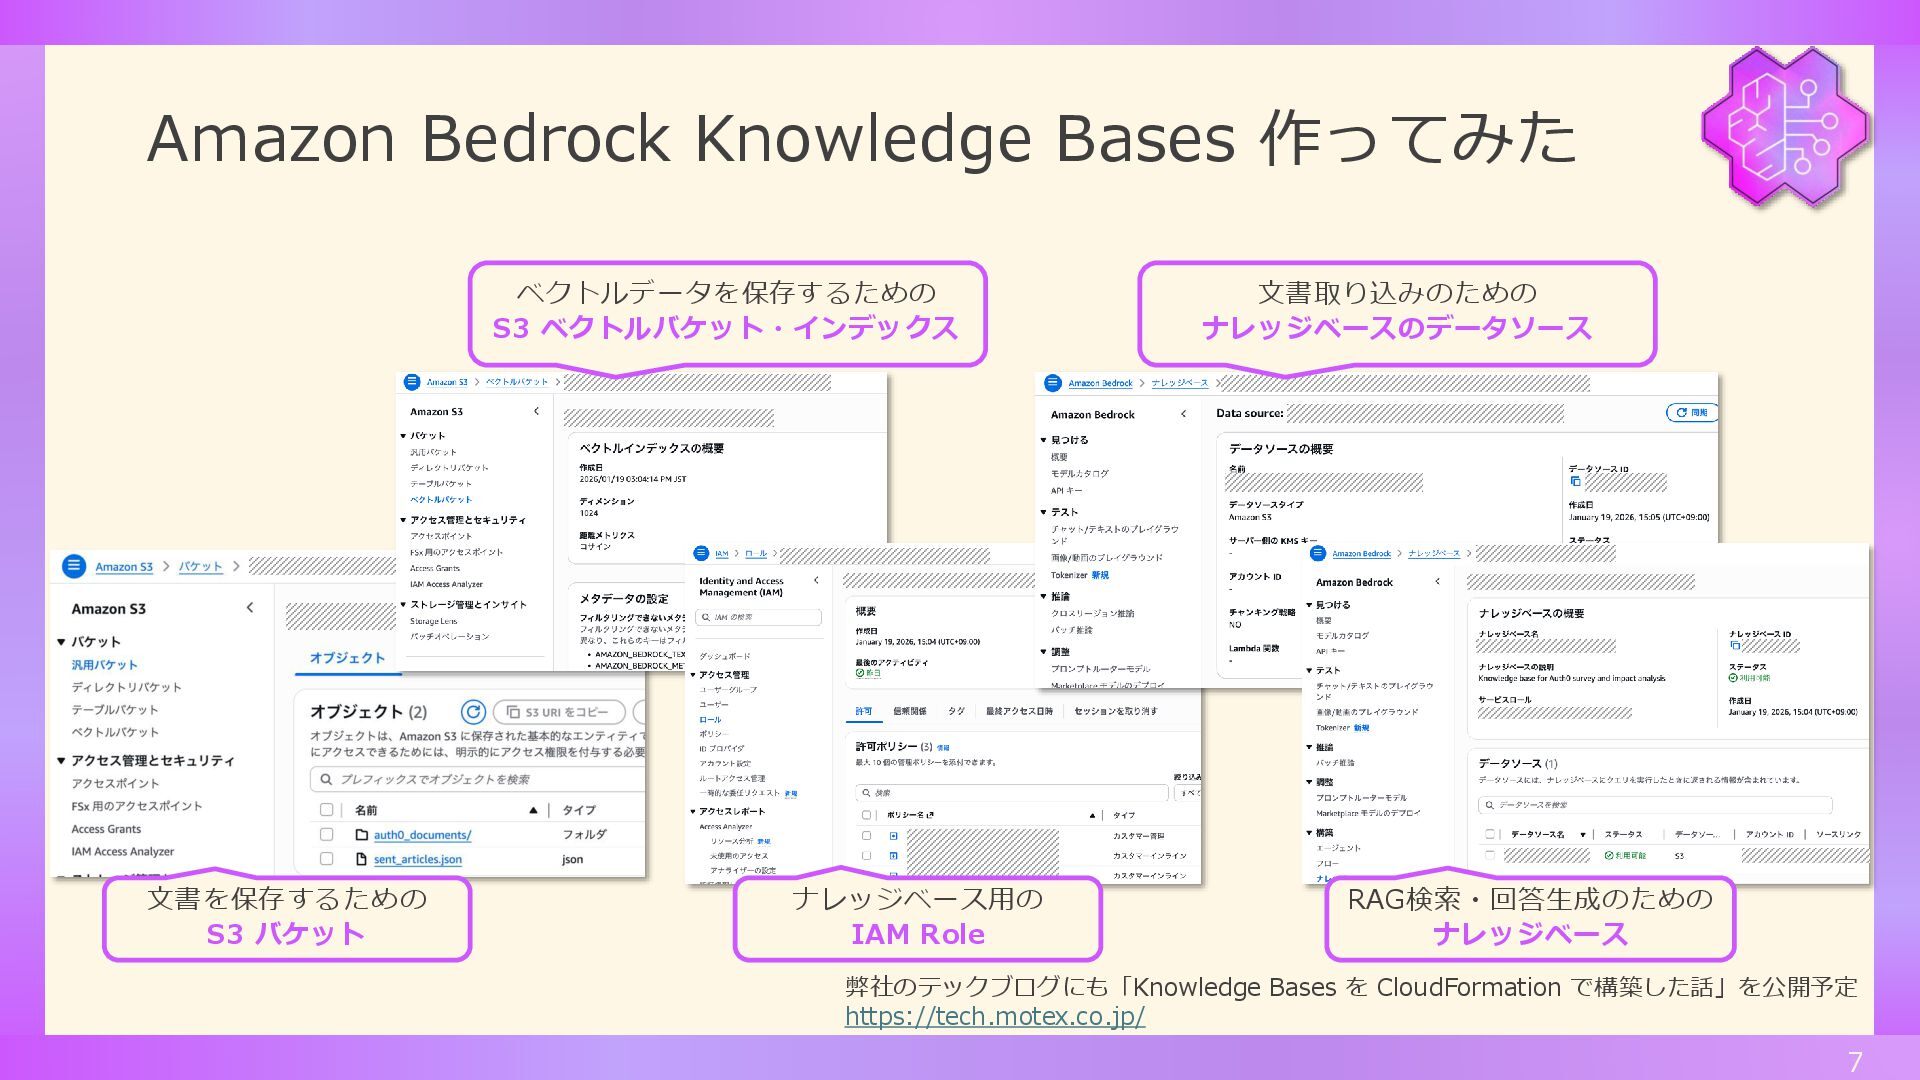Click the copy icon under ナレッジベース ID
1920x1080 pixels.
pyautogui.click(x=1735, y=647)
